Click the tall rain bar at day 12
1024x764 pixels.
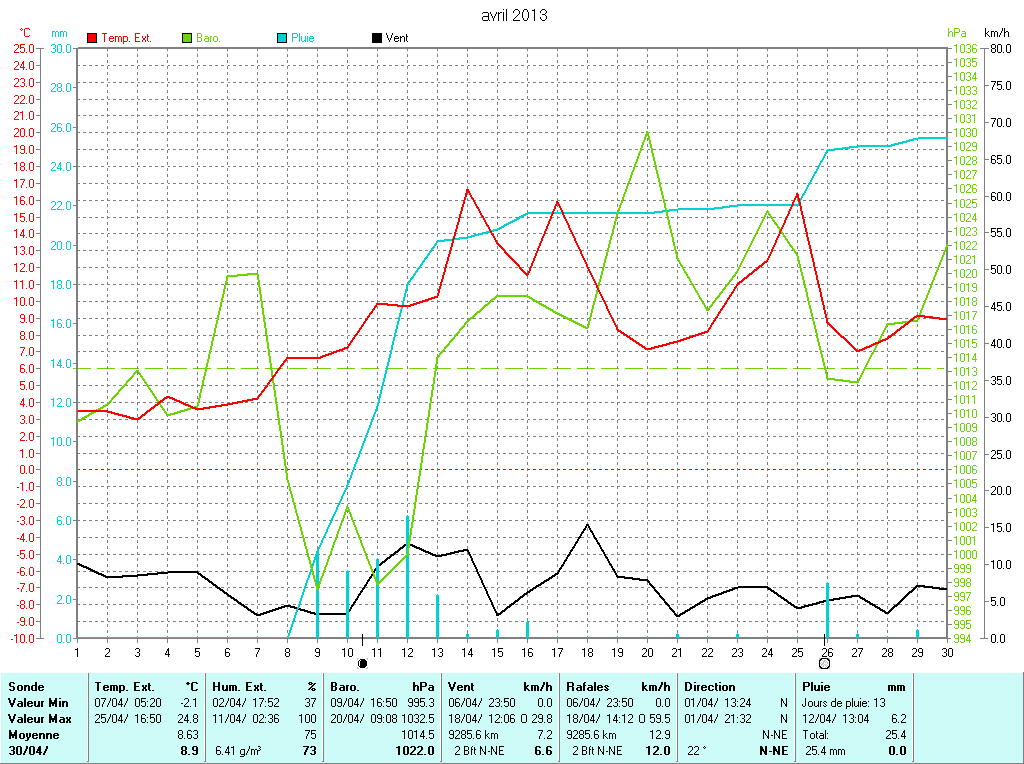[x=407, y=580]
